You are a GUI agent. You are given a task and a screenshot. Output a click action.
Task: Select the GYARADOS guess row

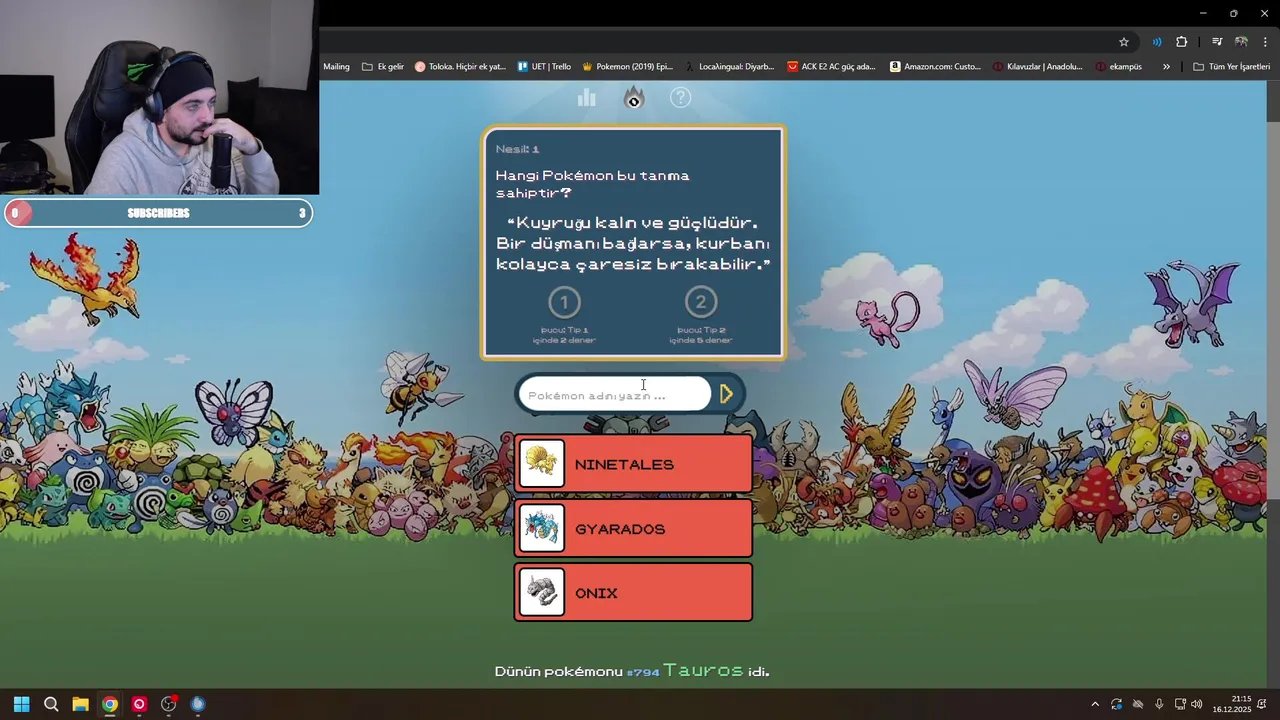[x=633, y=528]
